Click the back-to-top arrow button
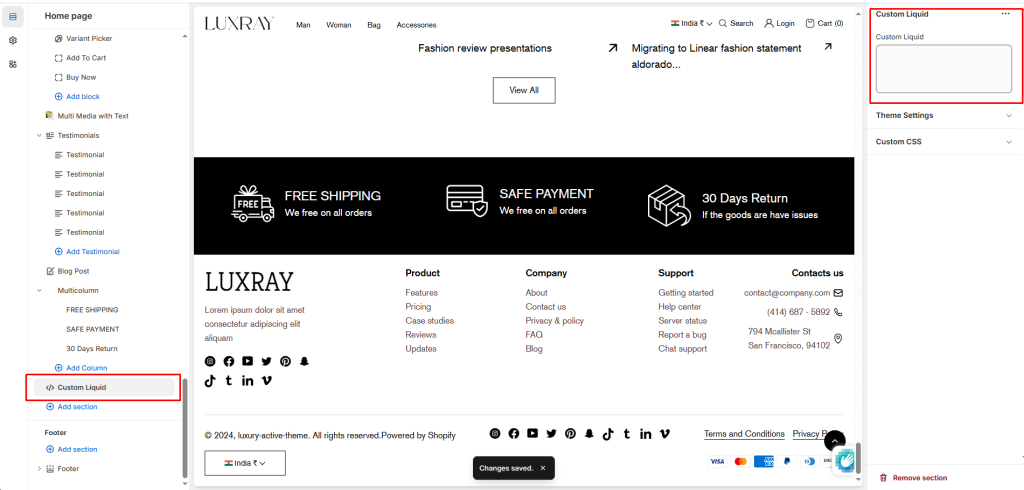The image size is (1024, 490). tap(835, 441)
